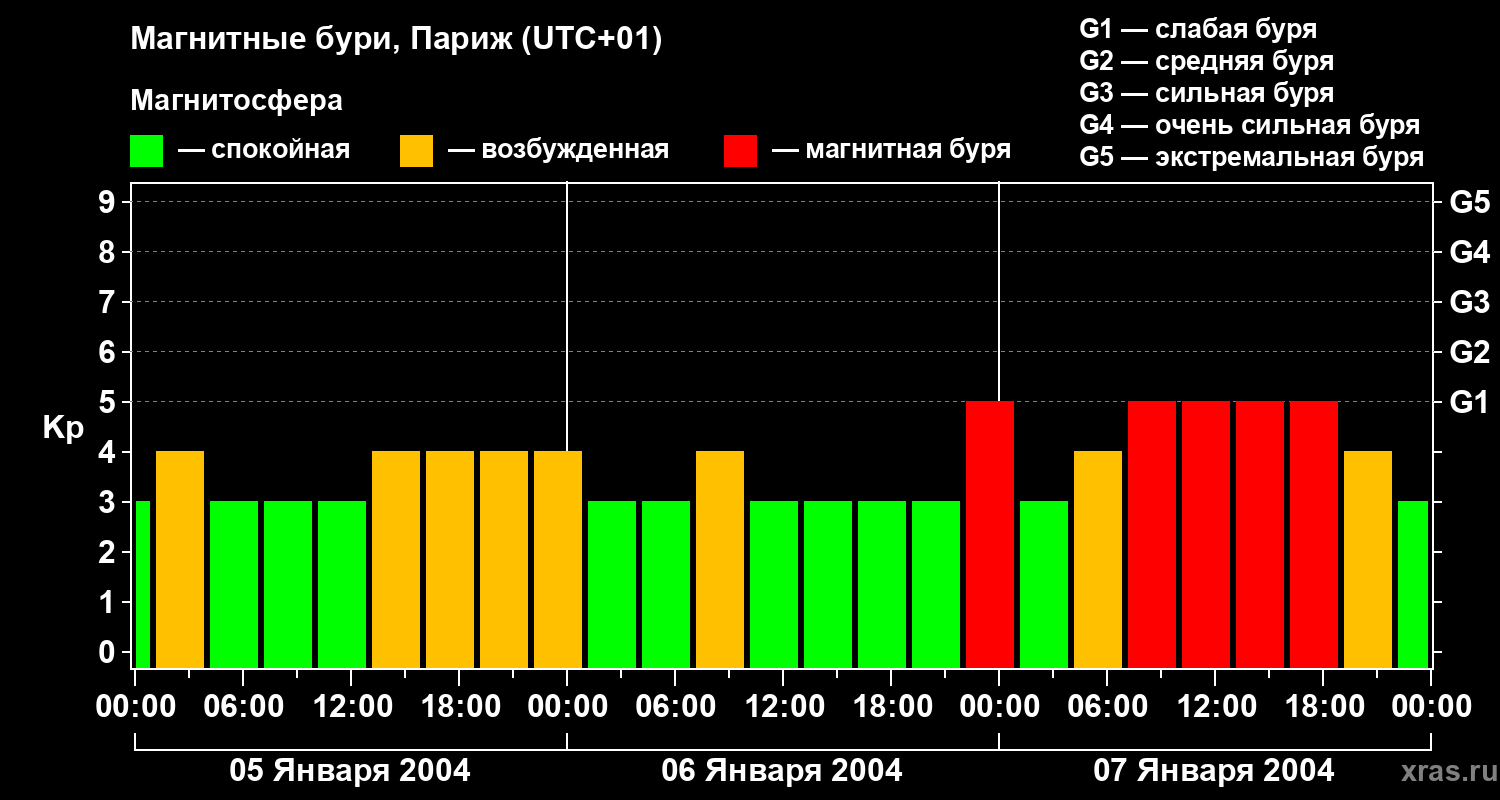Click orange bar crossing midnight into 06 Января
Viewport: 1500px width, 800px height.
click(558, 560)
